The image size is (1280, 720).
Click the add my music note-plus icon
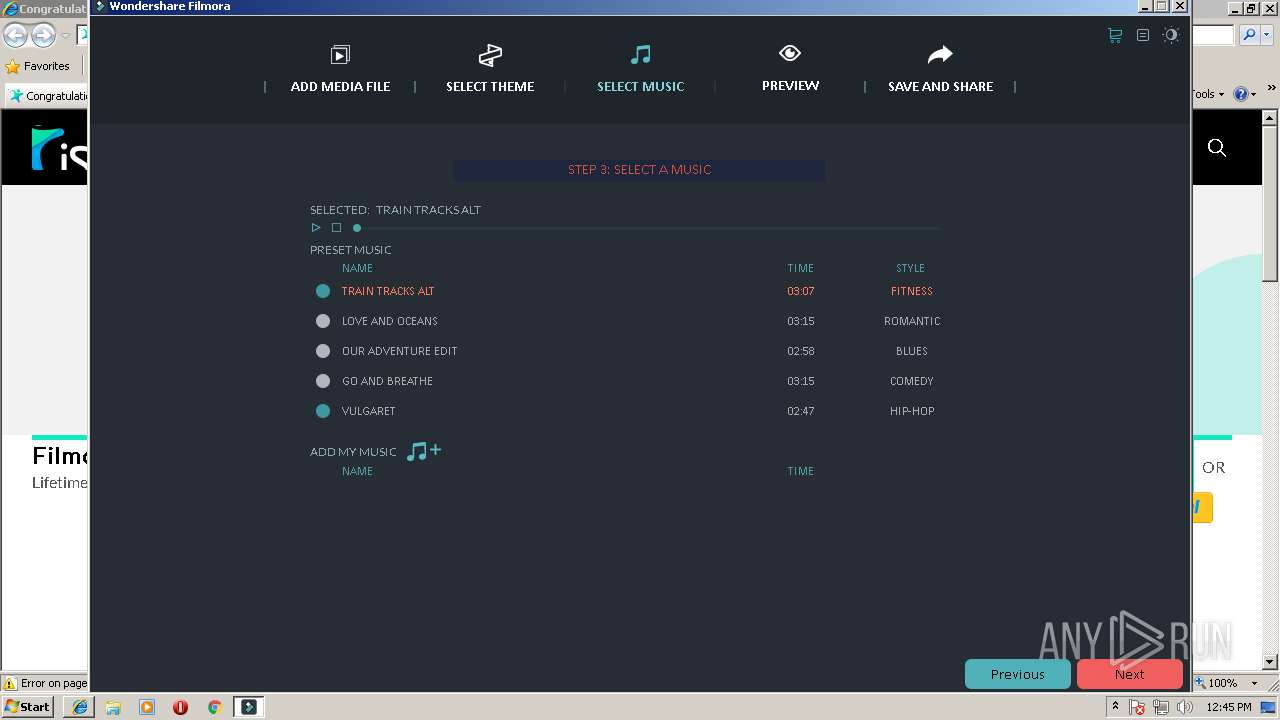pos(424,451)
